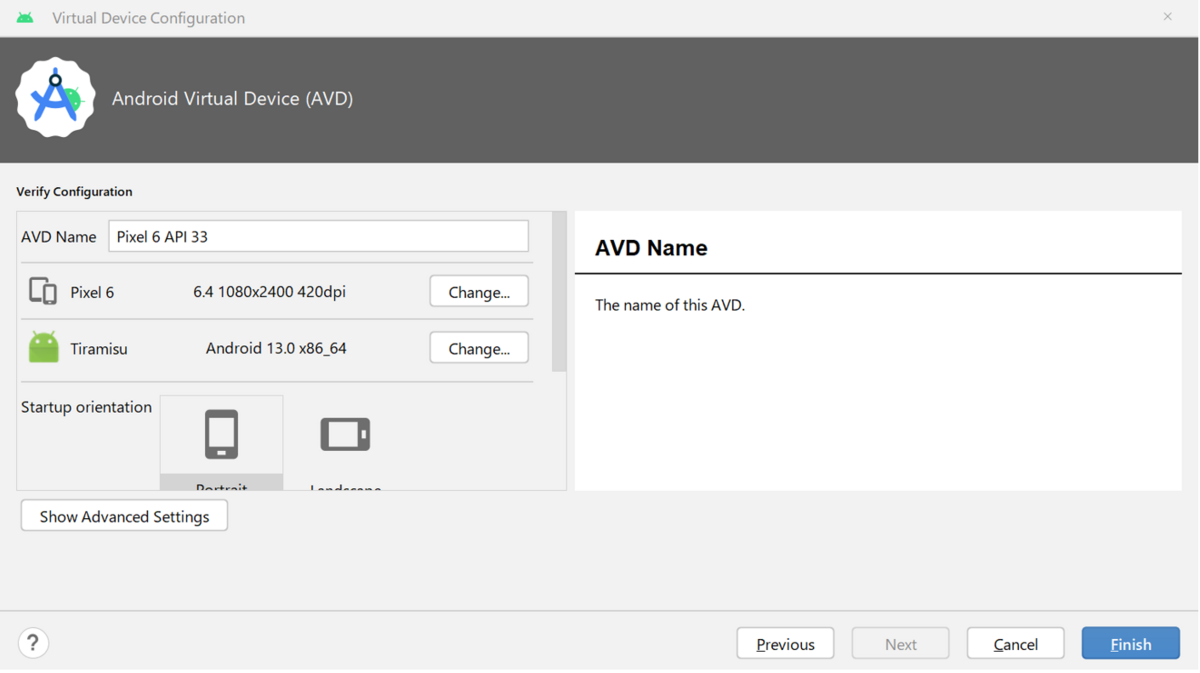Click the Tiramisu Android robot icon
Image resolution: width=1200 pixels, height=673 pixels.
(43, 347)
